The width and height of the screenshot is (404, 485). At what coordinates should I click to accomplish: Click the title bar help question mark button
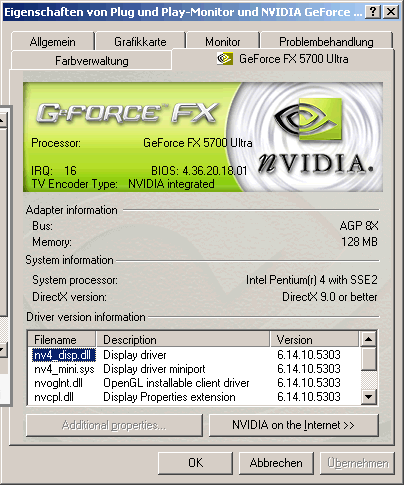coord(373,12)
